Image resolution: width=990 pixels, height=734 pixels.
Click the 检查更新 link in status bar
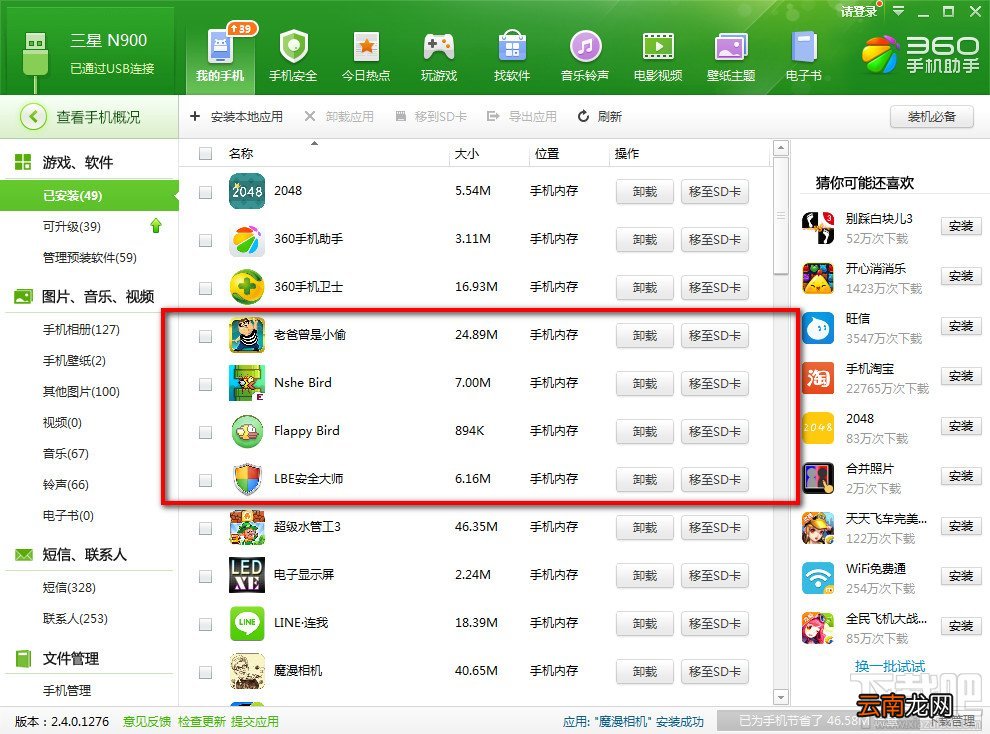pos(201,721)
